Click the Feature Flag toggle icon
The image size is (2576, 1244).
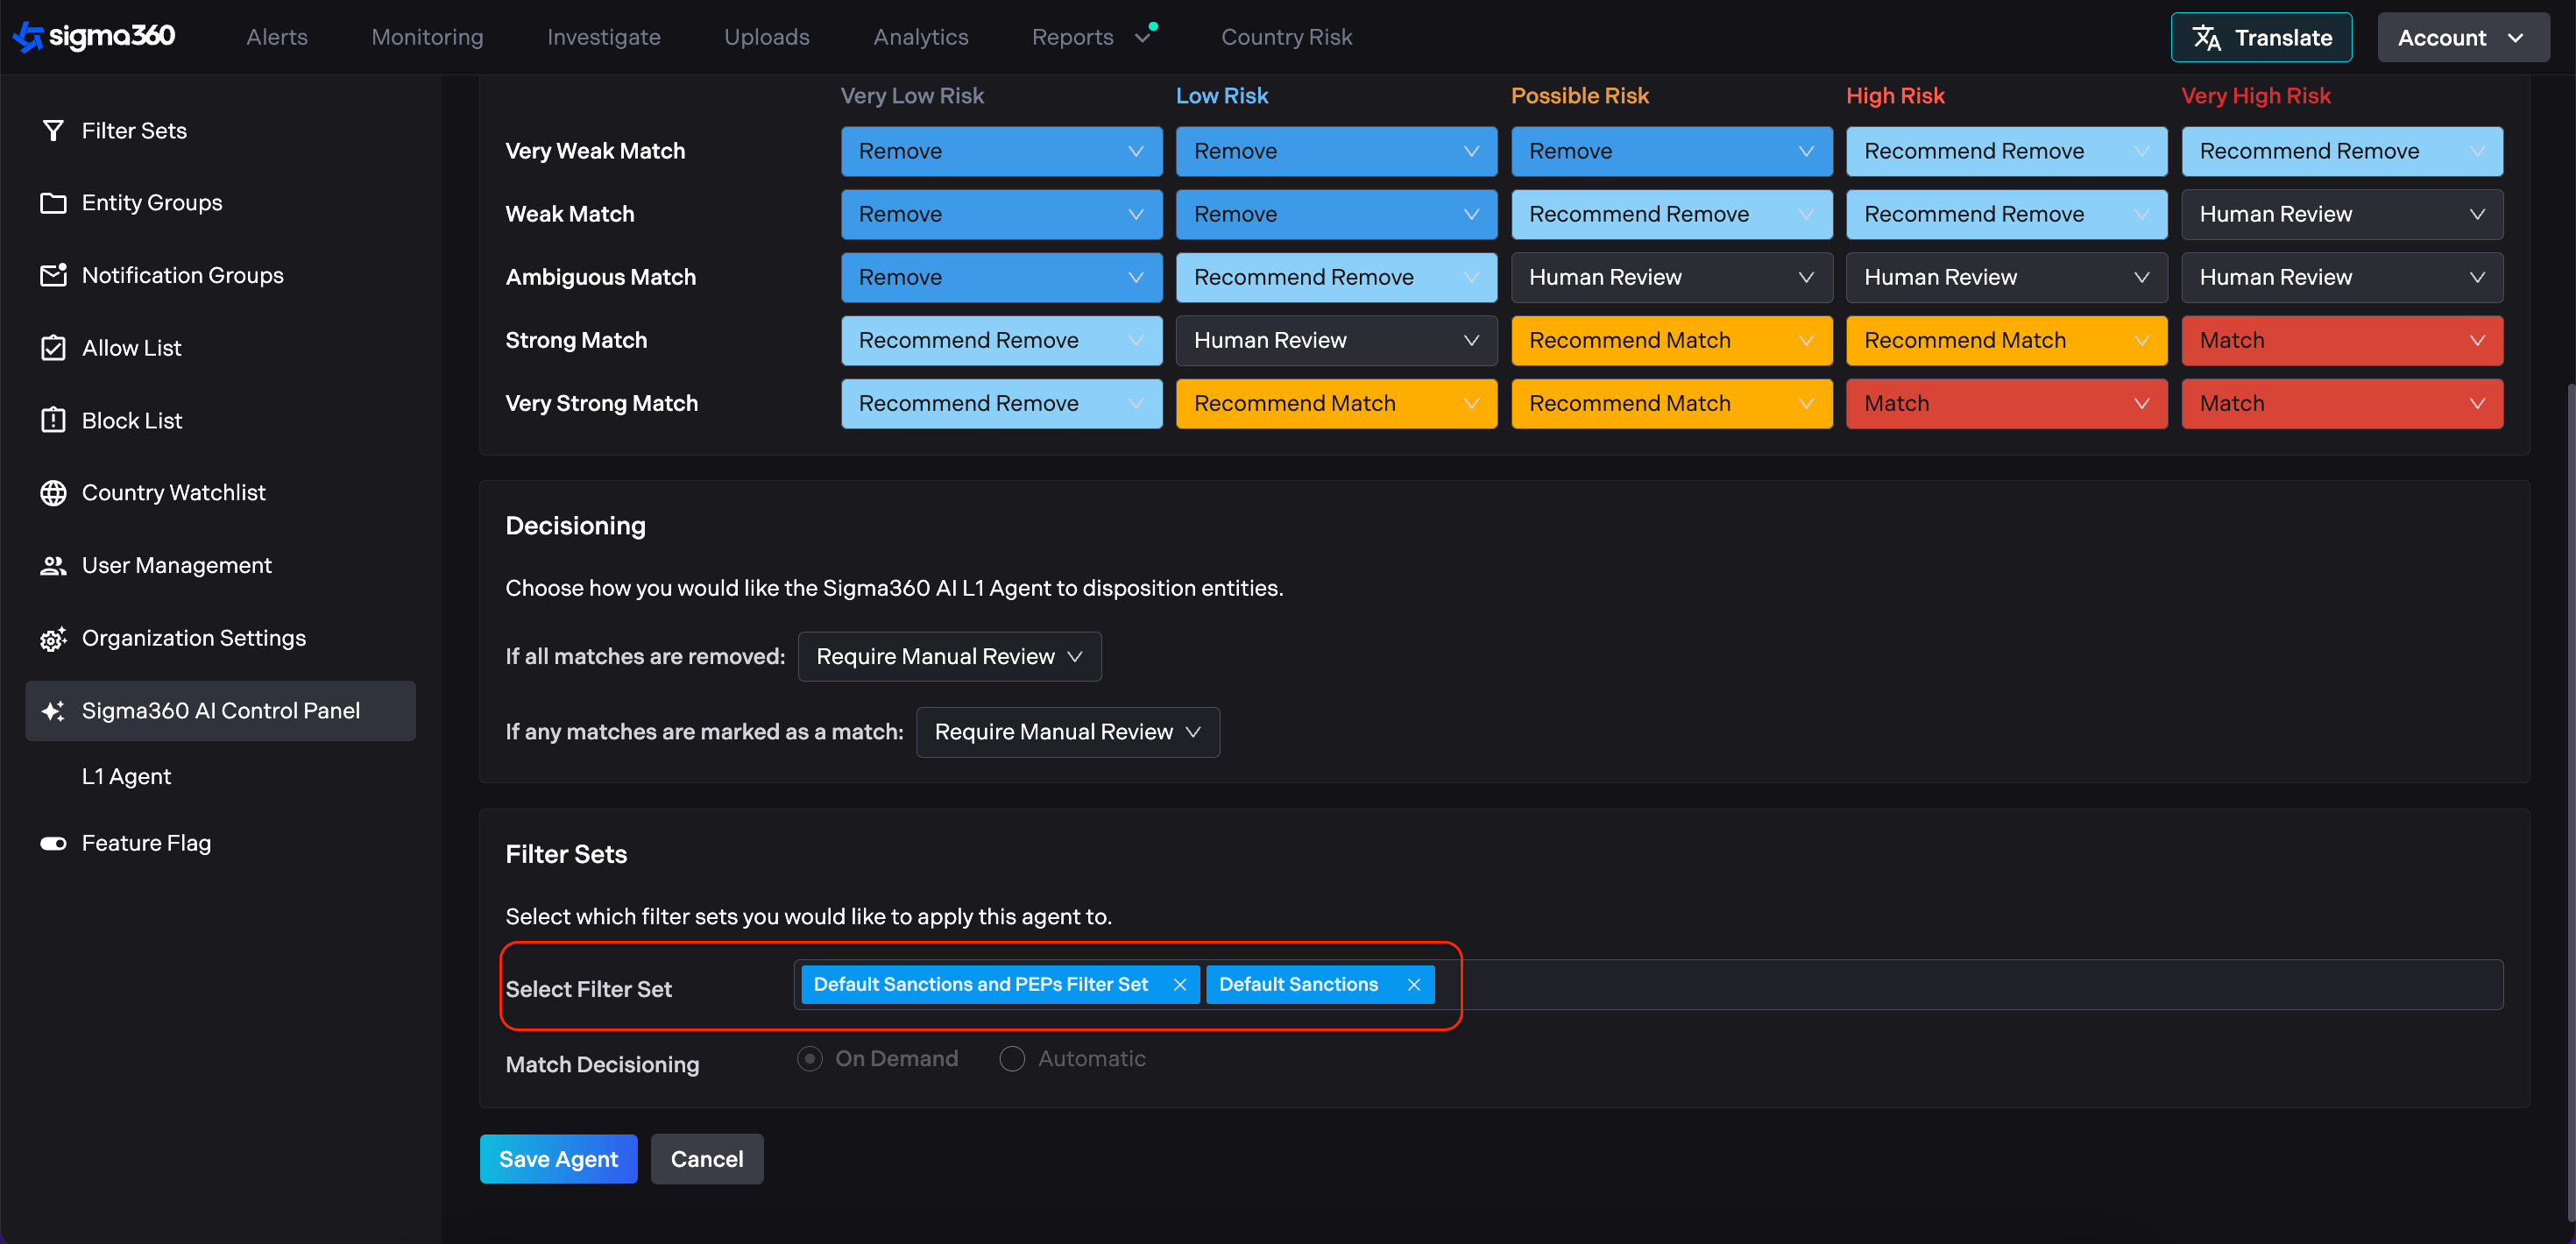tap(53, 843)
